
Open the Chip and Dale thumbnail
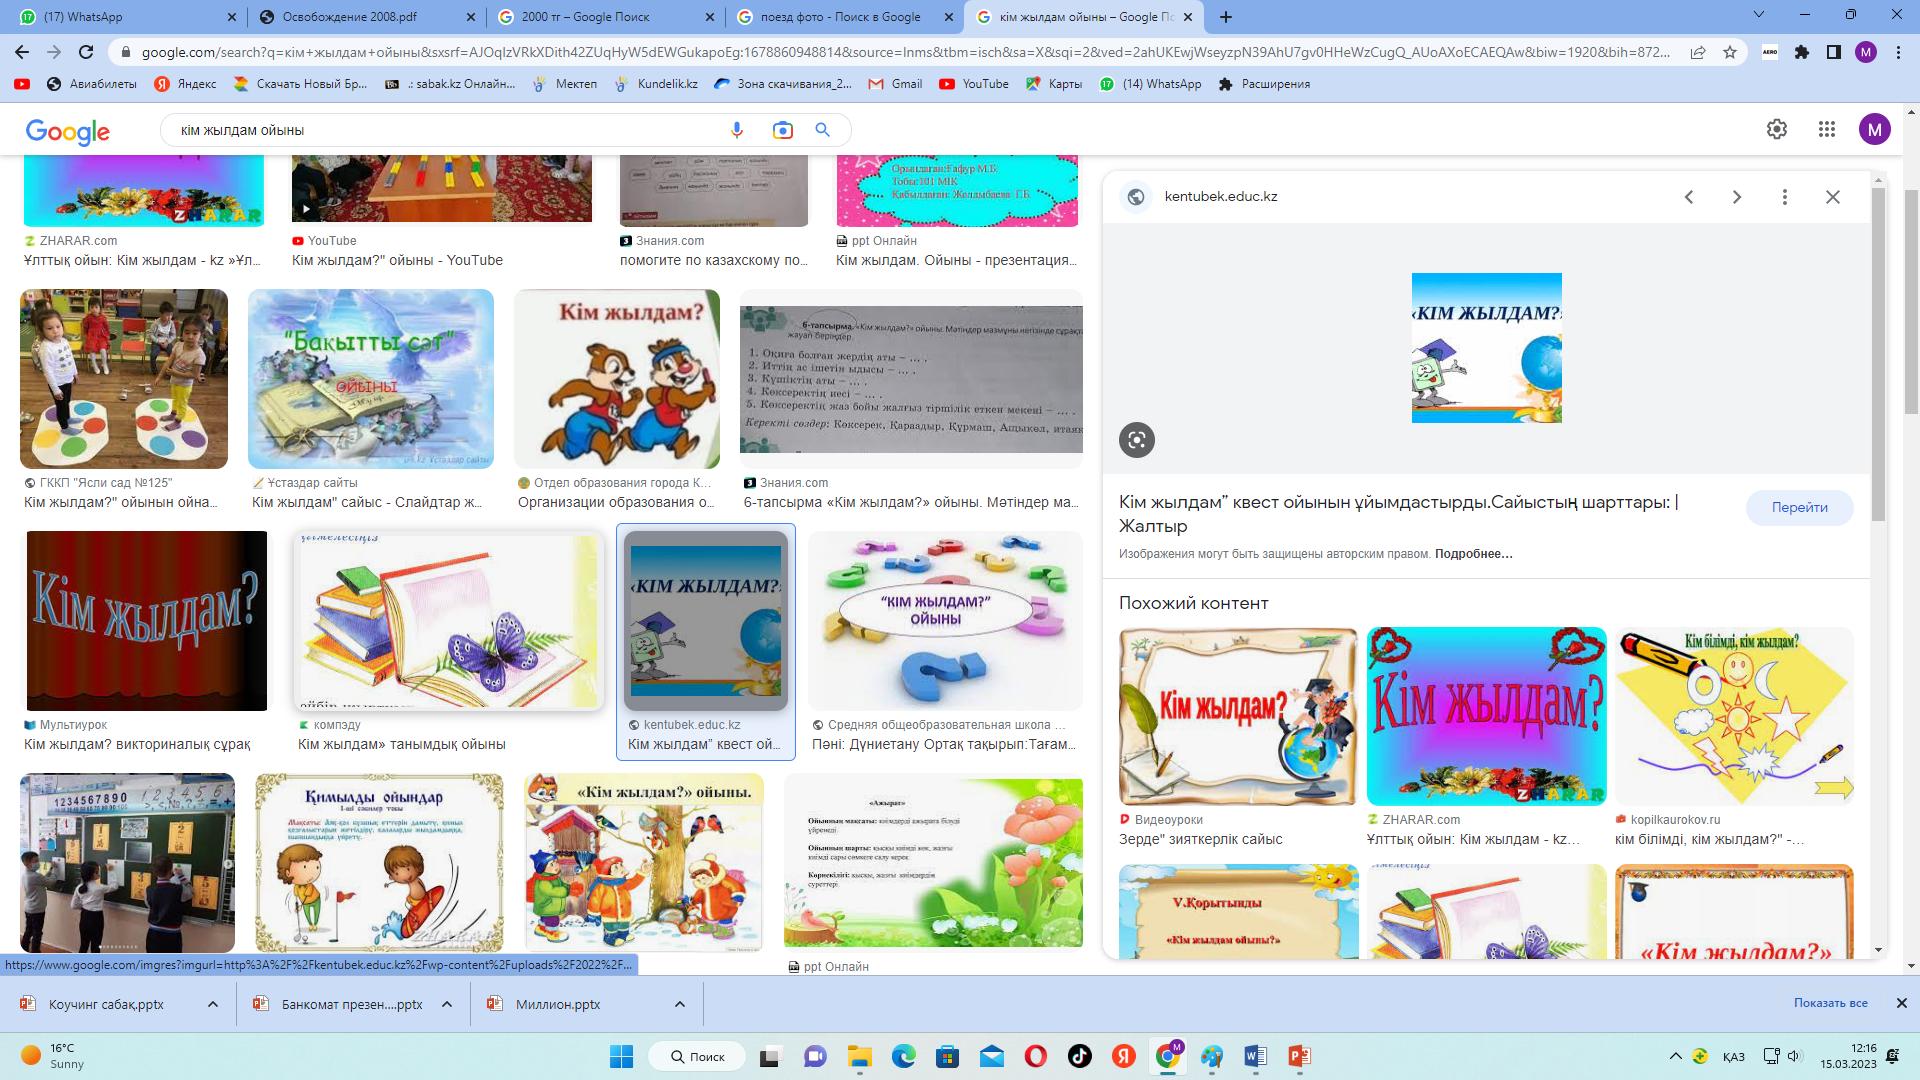point(617,379)
